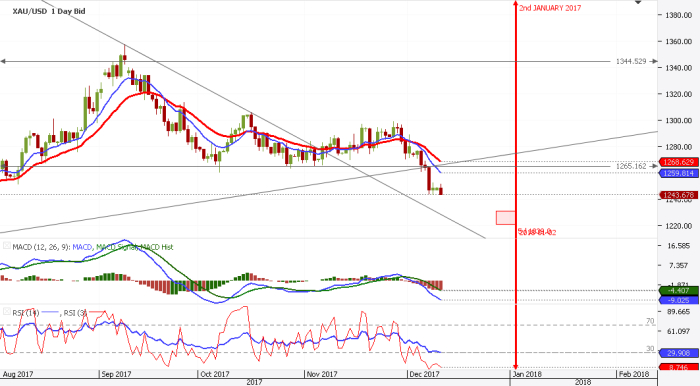700x386 pixels.
Task: Open the dropdown triangle at chart top right
Action: [x=638, y=3]
